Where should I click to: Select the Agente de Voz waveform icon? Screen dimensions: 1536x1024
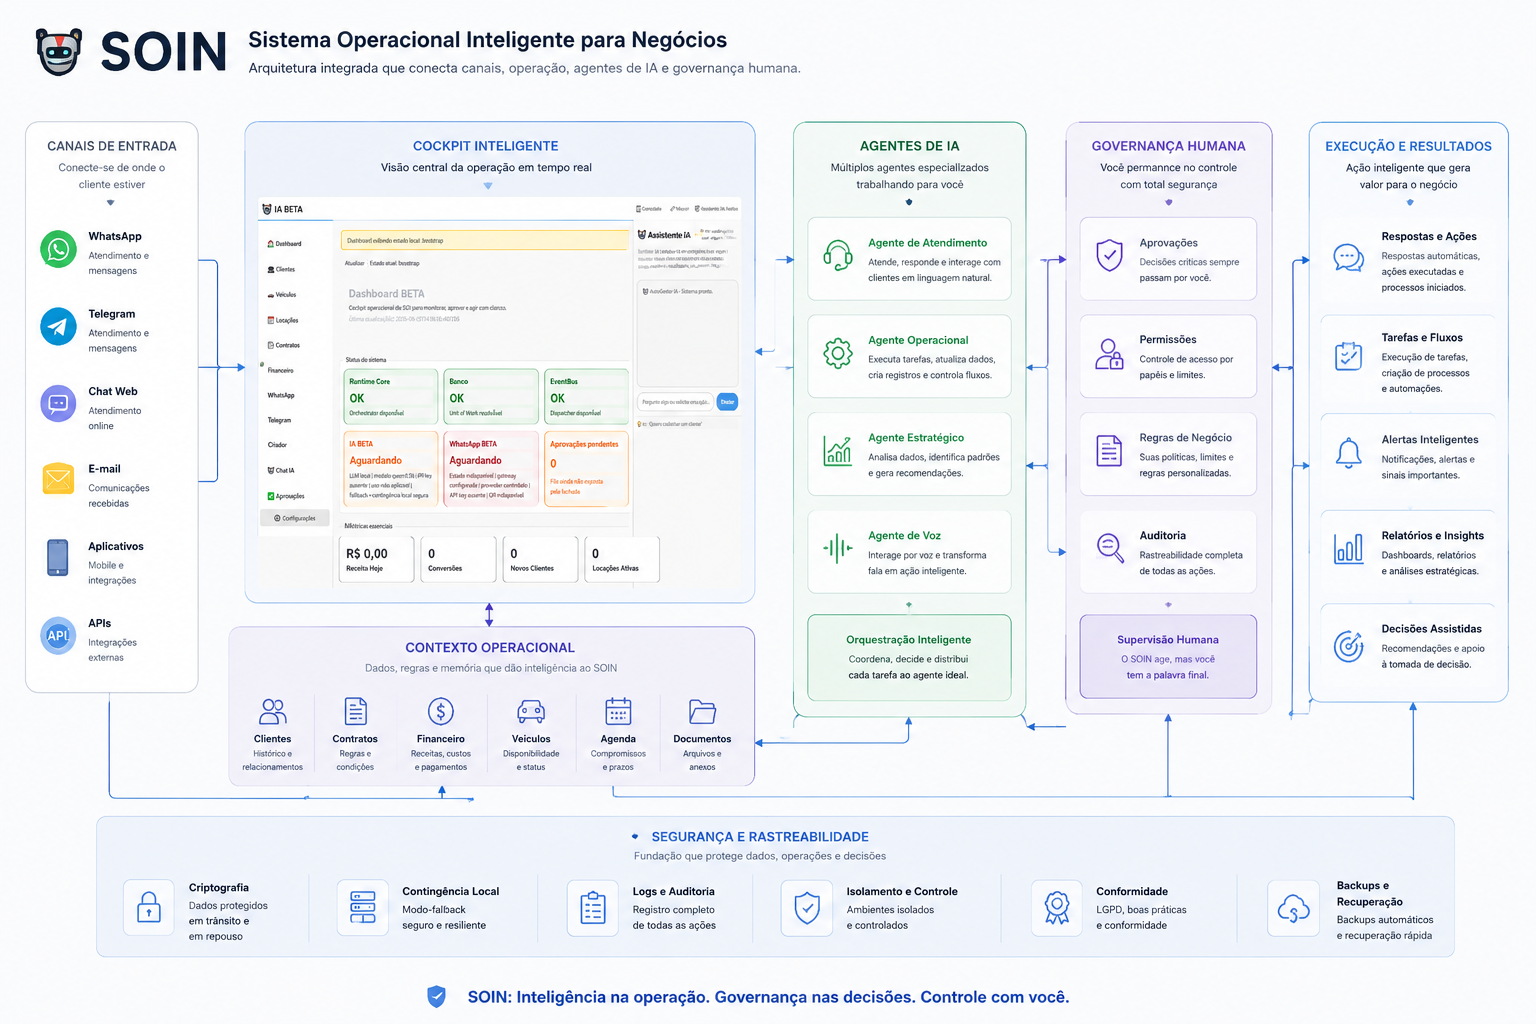coord(838,548)
